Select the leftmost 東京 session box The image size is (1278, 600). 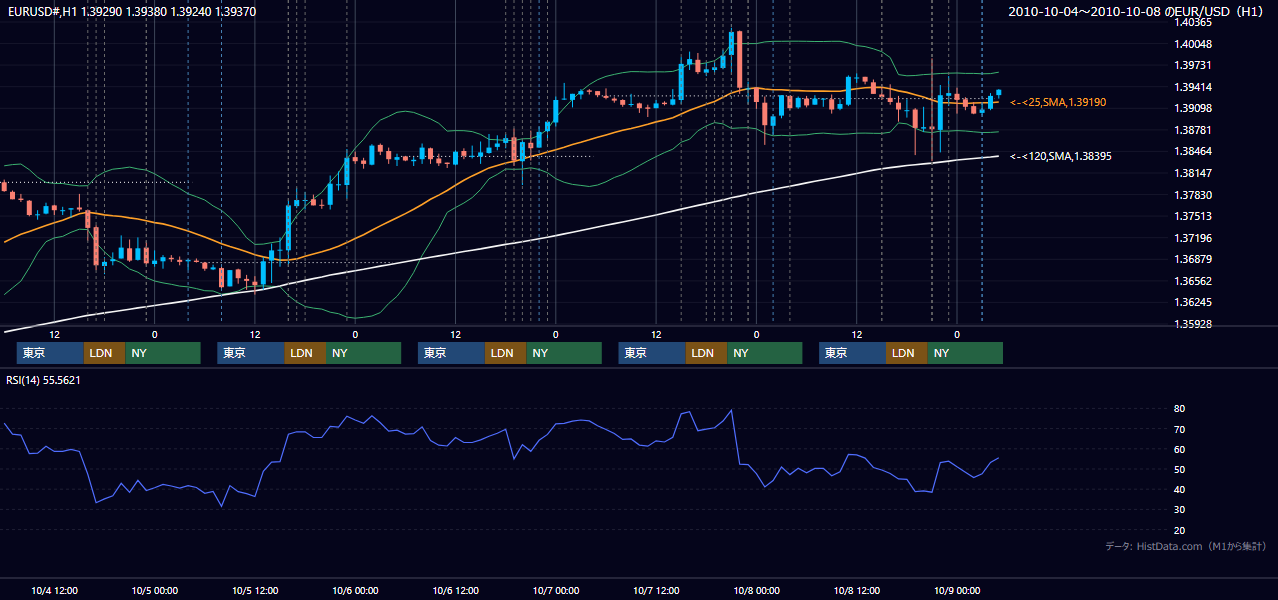(50, 353)
